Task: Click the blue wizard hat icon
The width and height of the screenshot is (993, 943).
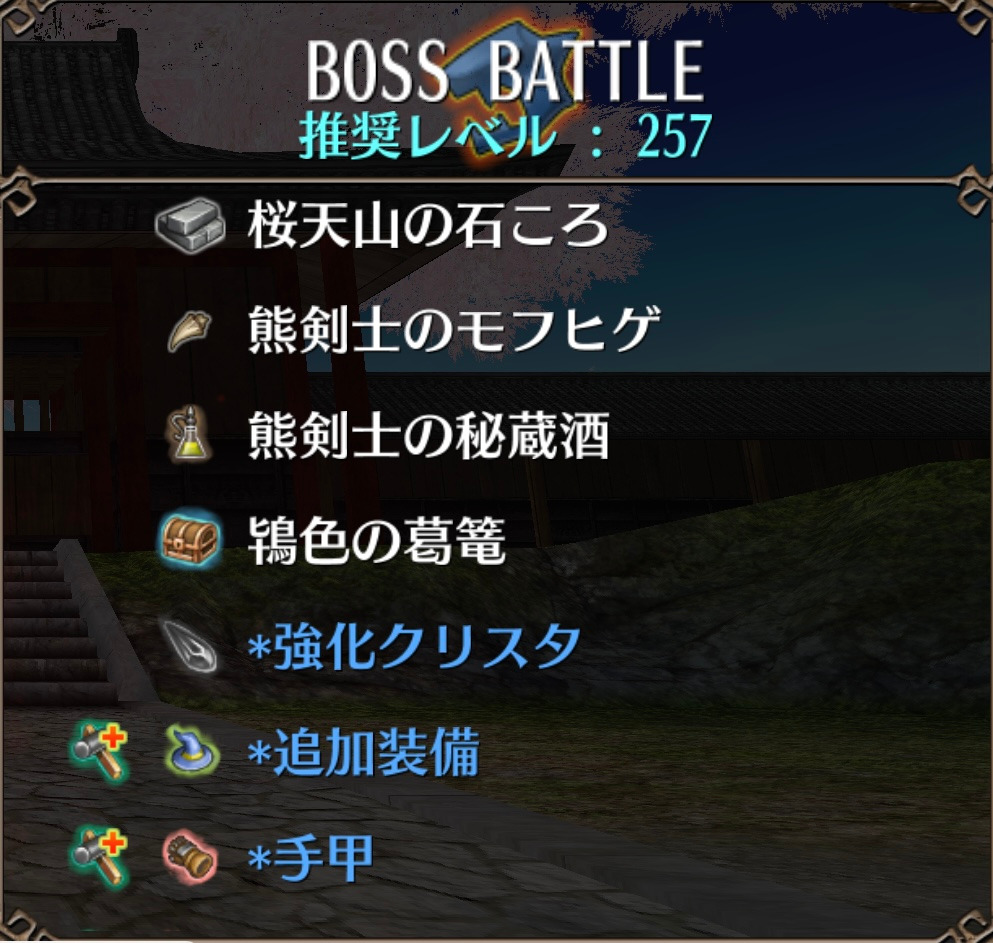Action: 190,752
